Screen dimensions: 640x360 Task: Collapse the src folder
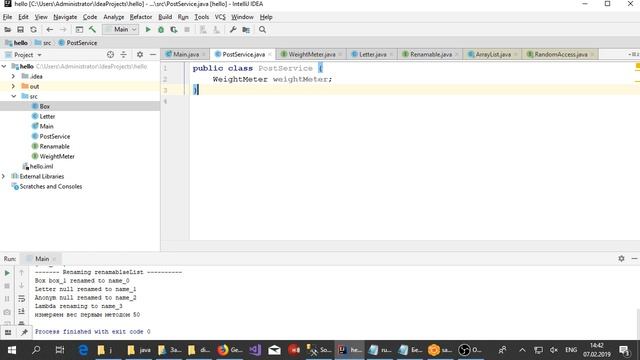(13, 96)
